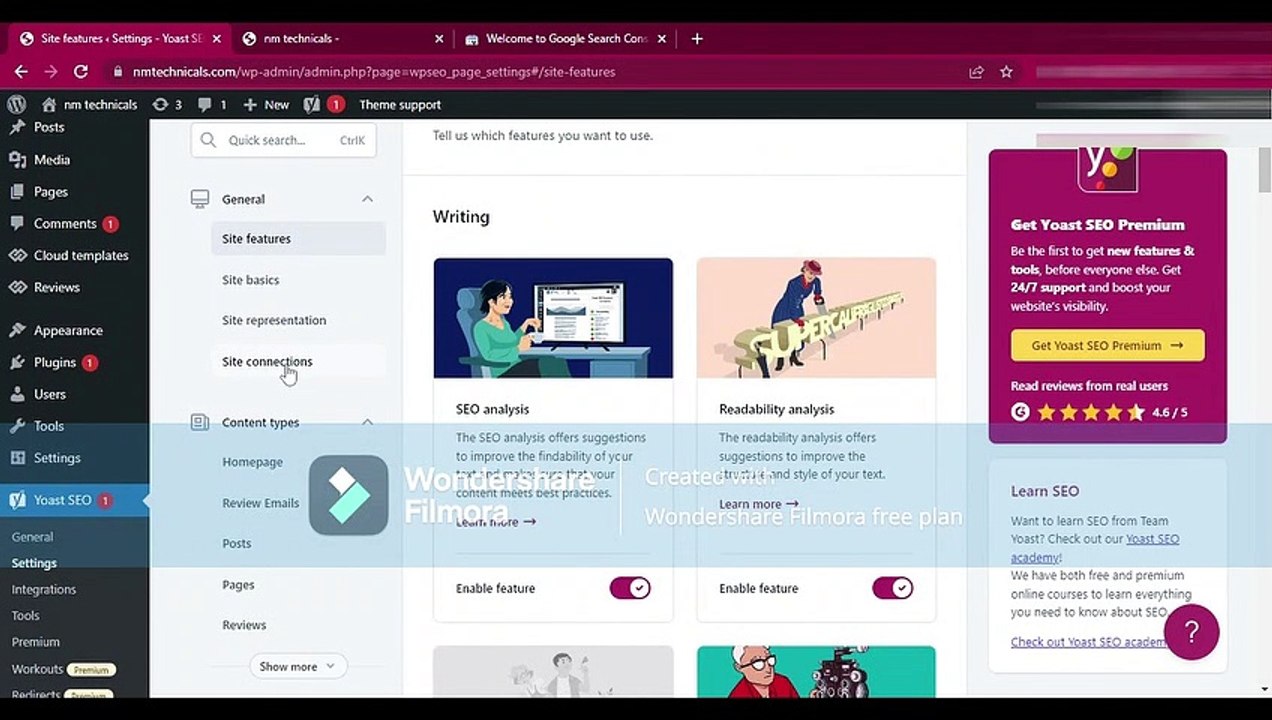This screenshot has height=720, width=1272.
Task: Close the nm technicals browser tab
Action: [438, 39]
